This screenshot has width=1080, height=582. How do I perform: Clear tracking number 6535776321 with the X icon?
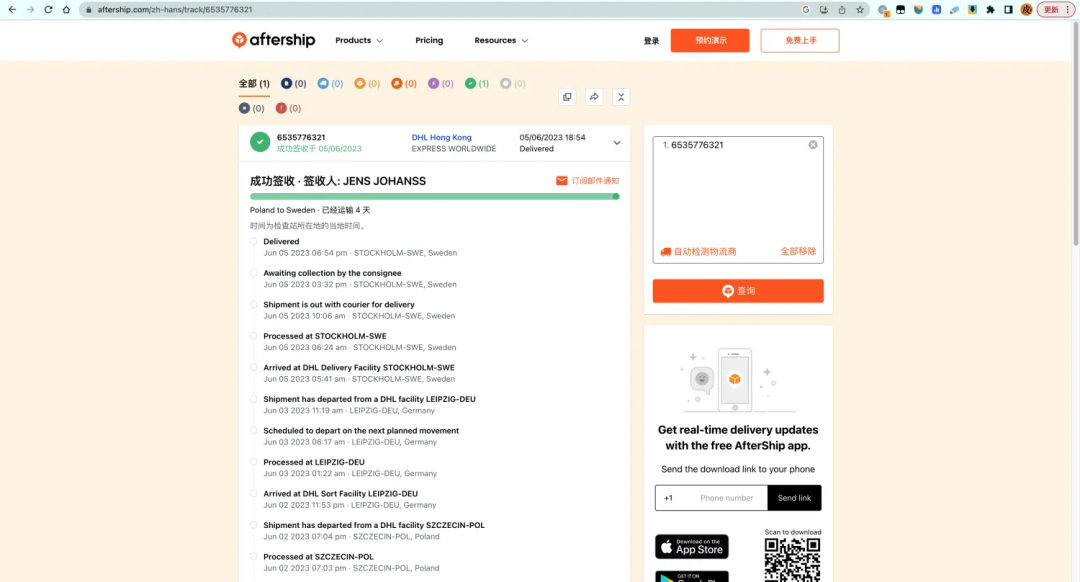point(813,145)
